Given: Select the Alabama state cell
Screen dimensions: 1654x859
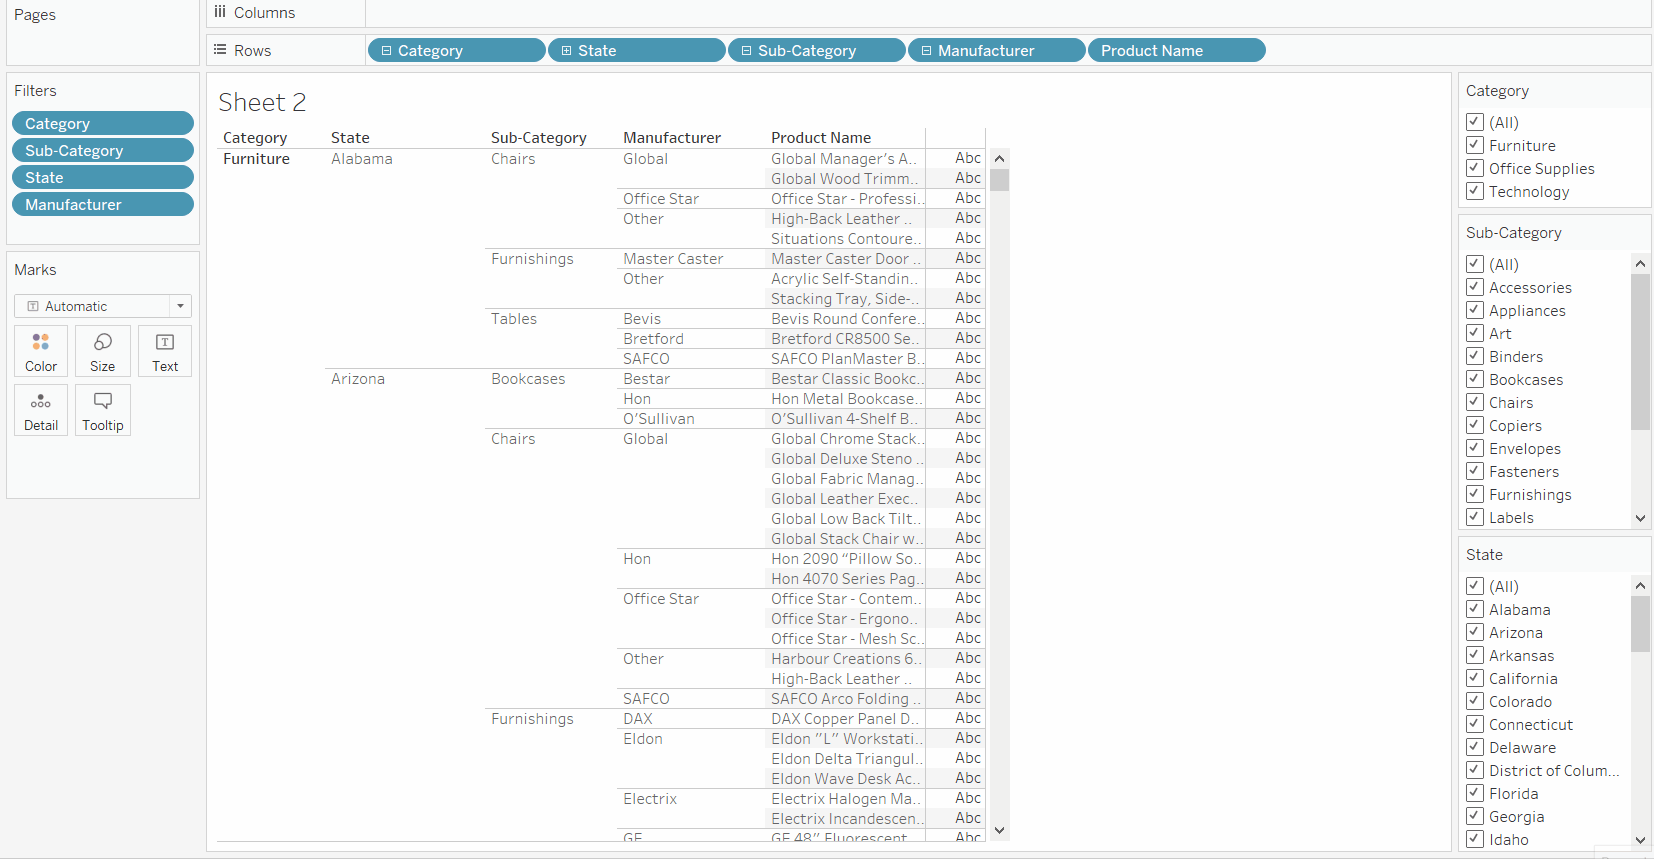Looking at the screenshot, I should click(x=362, y=159).
